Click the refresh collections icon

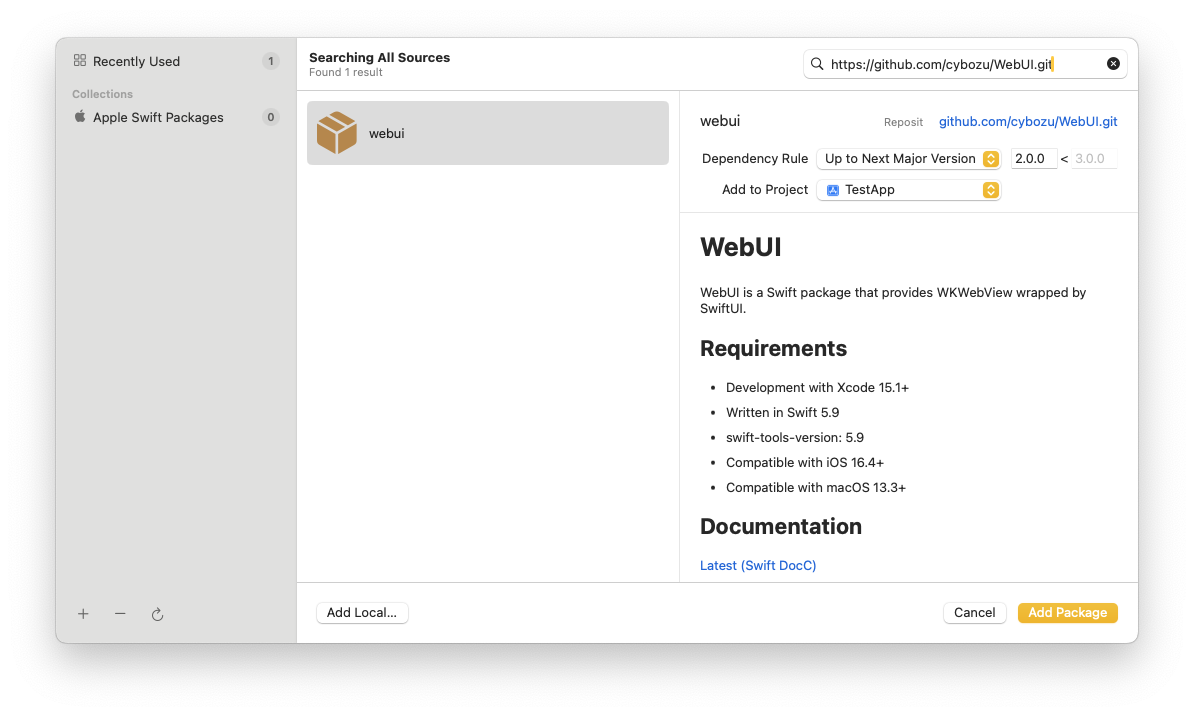157,614
